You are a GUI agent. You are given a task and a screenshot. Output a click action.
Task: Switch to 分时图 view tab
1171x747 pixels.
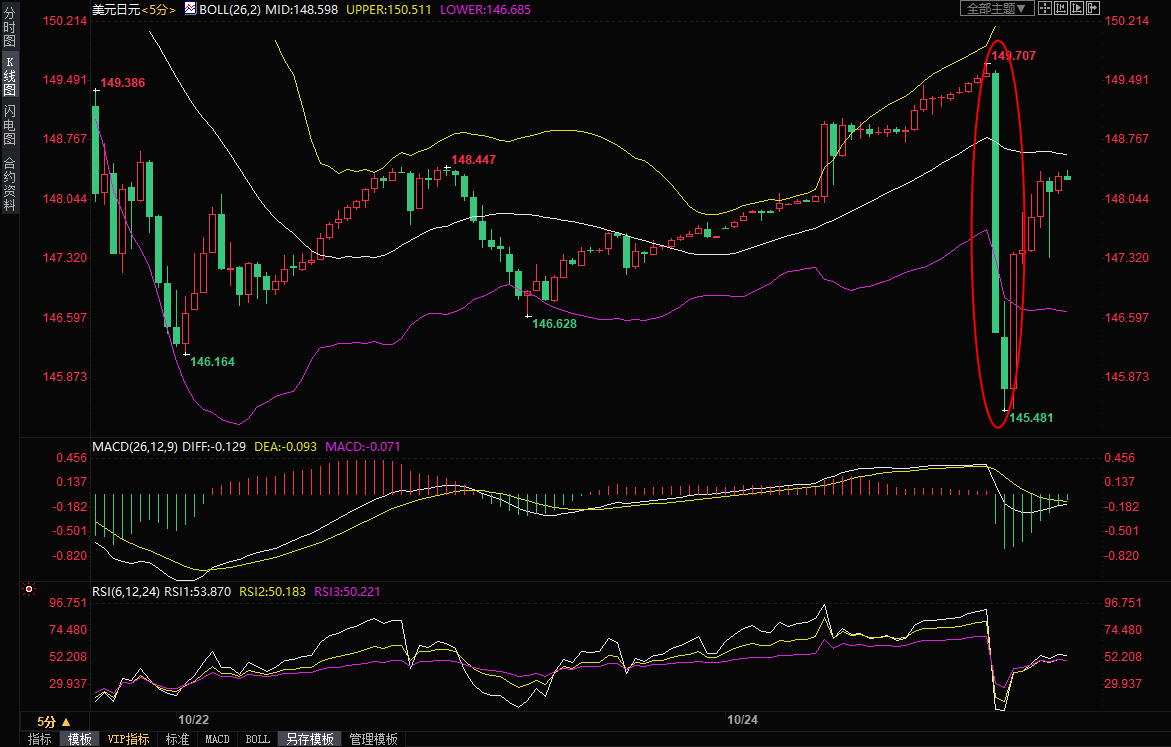tap(10, 28)
